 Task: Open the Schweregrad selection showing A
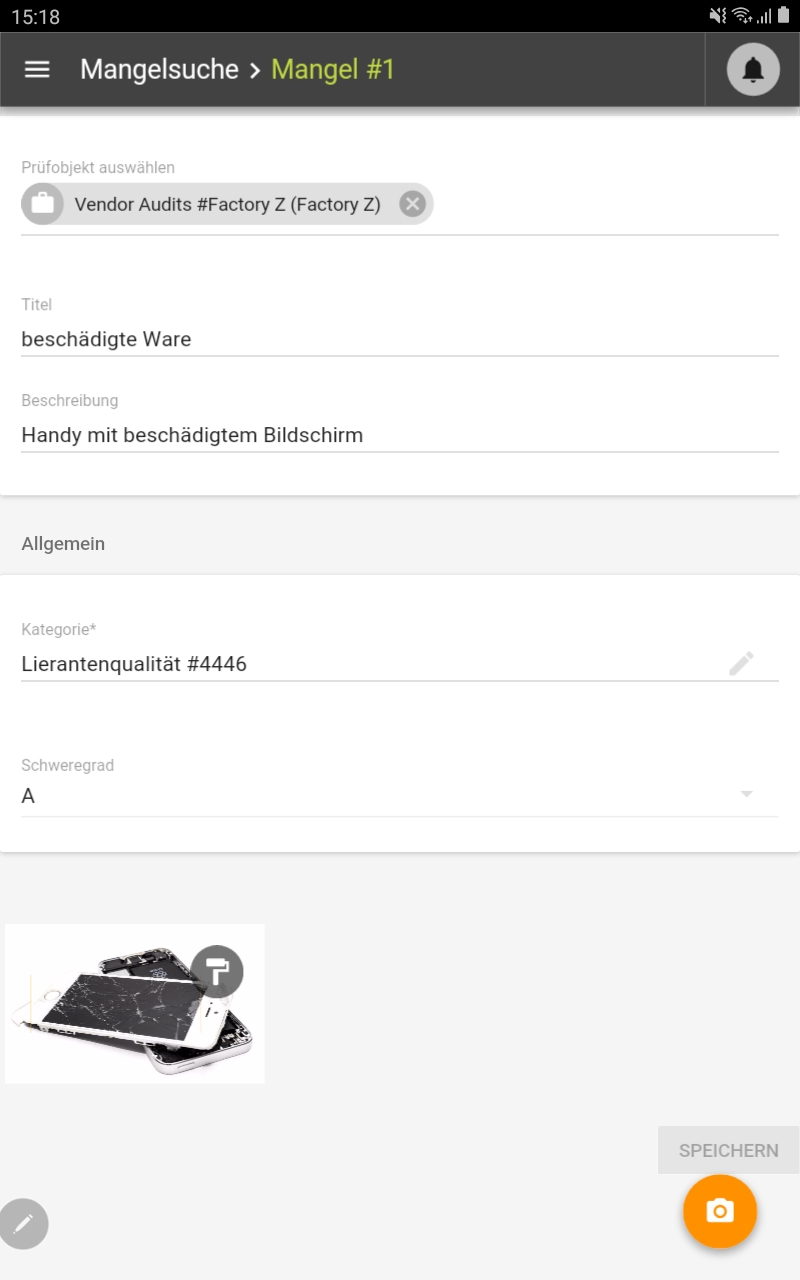(x=380, y=796)
